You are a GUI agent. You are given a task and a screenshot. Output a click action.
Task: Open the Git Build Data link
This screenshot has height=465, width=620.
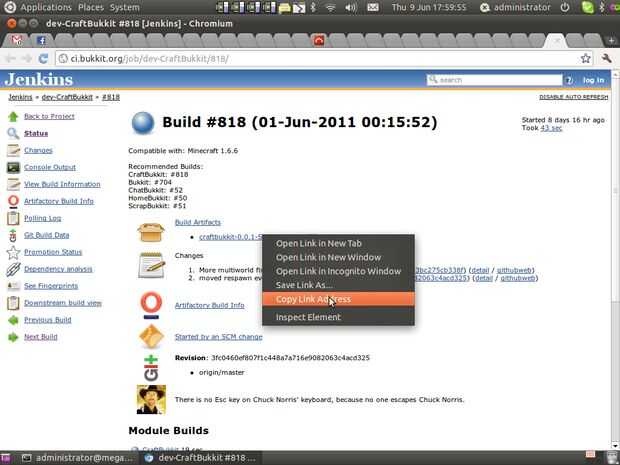point(47,235)
